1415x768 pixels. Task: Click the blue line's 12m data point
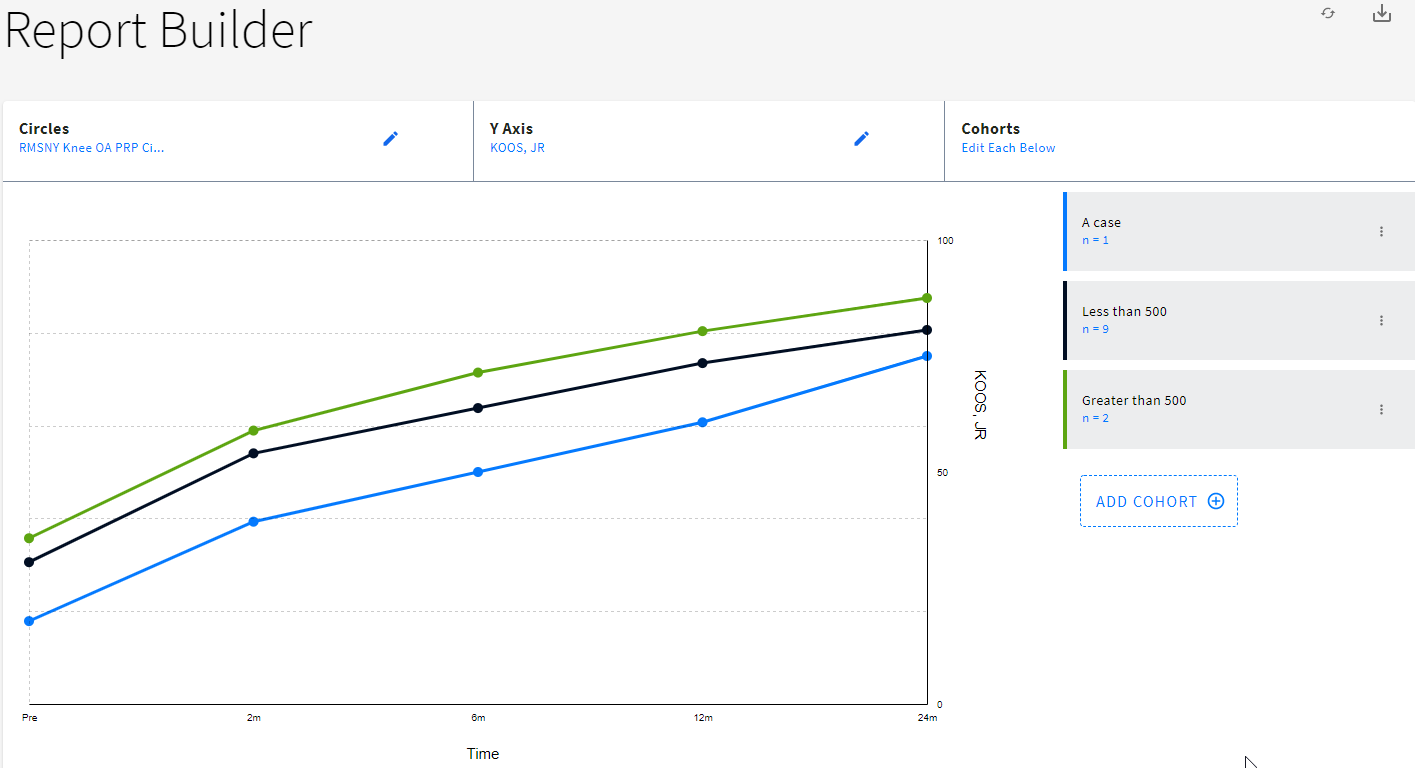702,422
